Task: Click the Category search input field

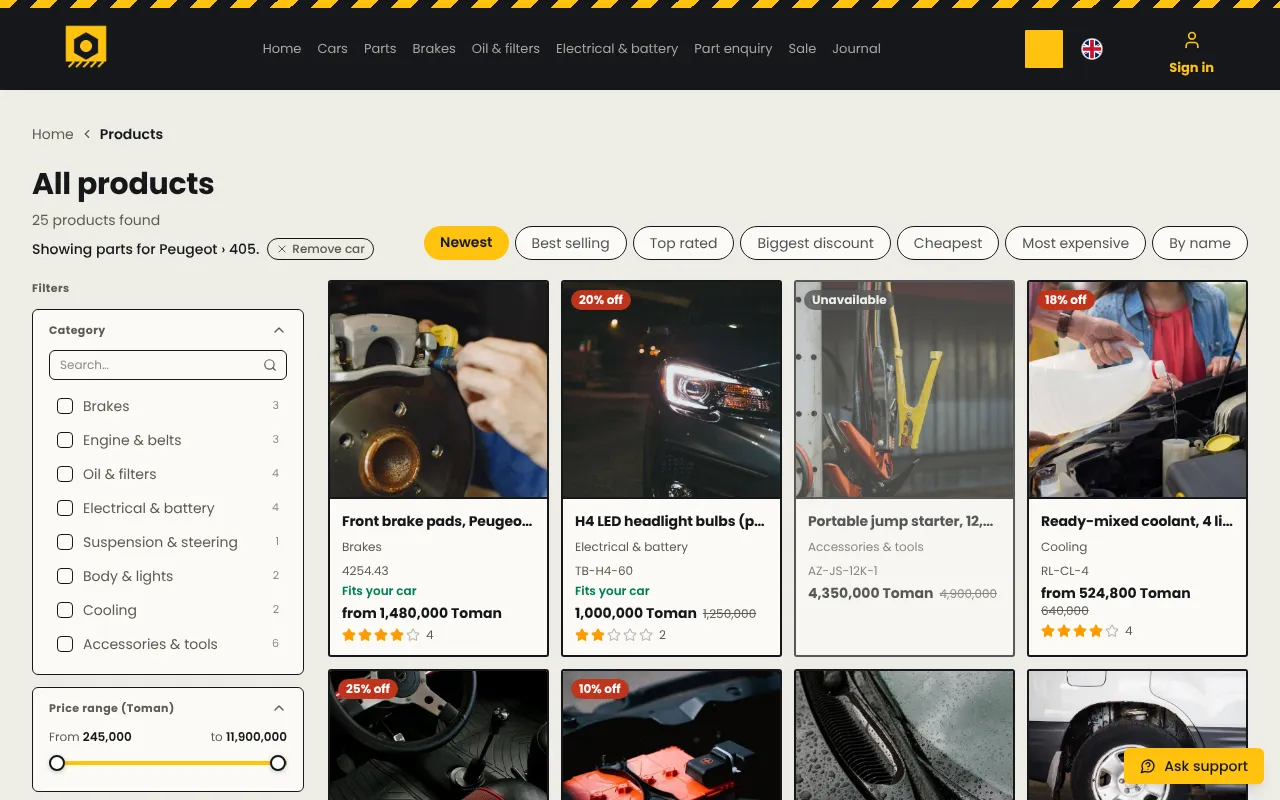Action: click(168, 365)
